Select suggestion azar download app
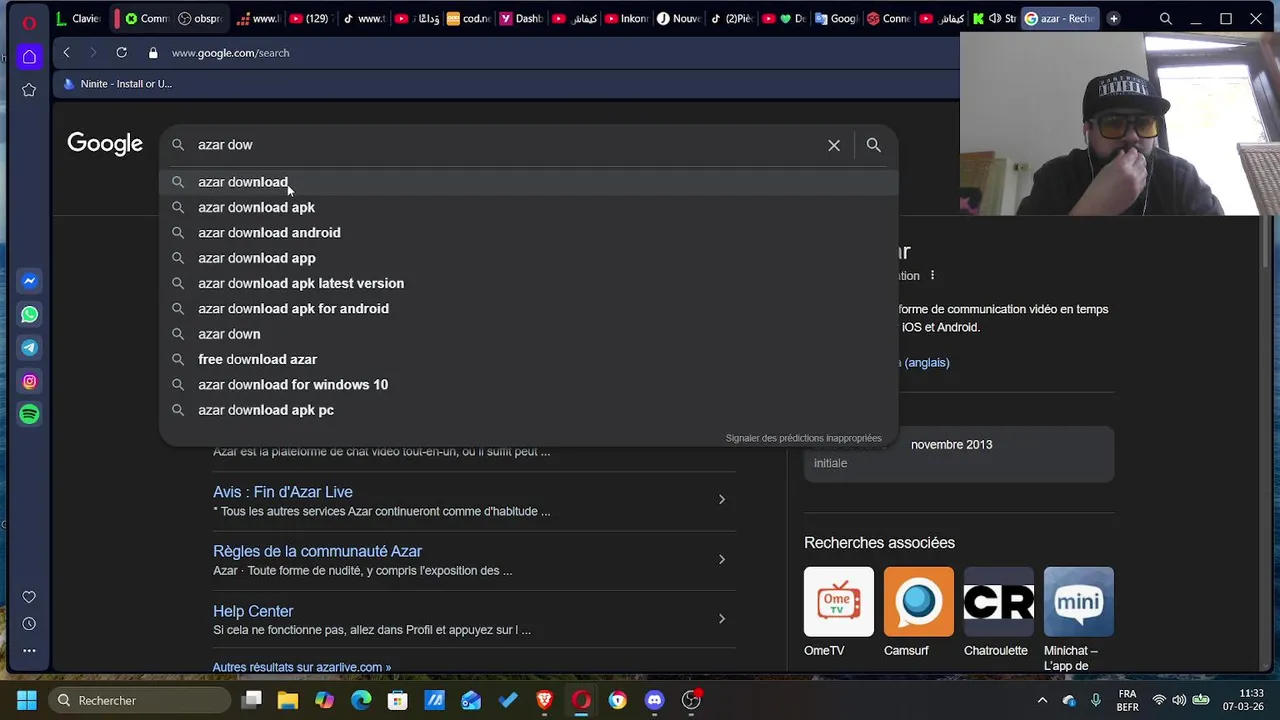Screen dimensions: 1280x720 point(529,258)
